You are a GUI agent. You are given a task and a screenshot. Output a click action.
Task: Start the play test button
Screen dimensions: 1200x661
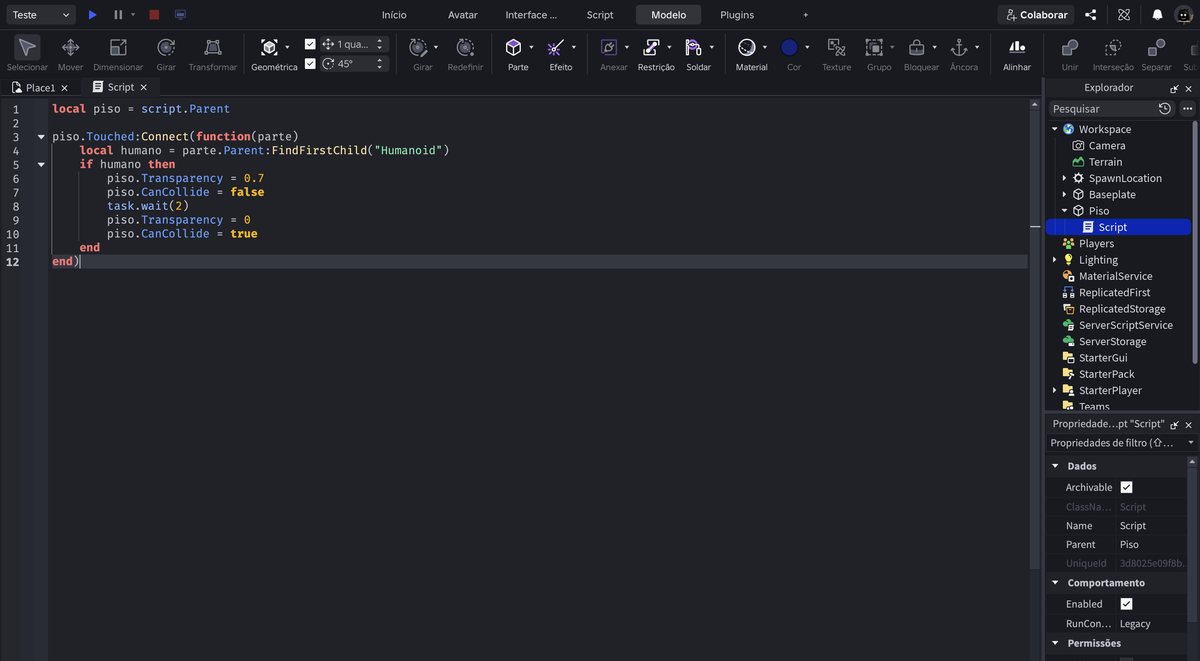tap(92, 15)
